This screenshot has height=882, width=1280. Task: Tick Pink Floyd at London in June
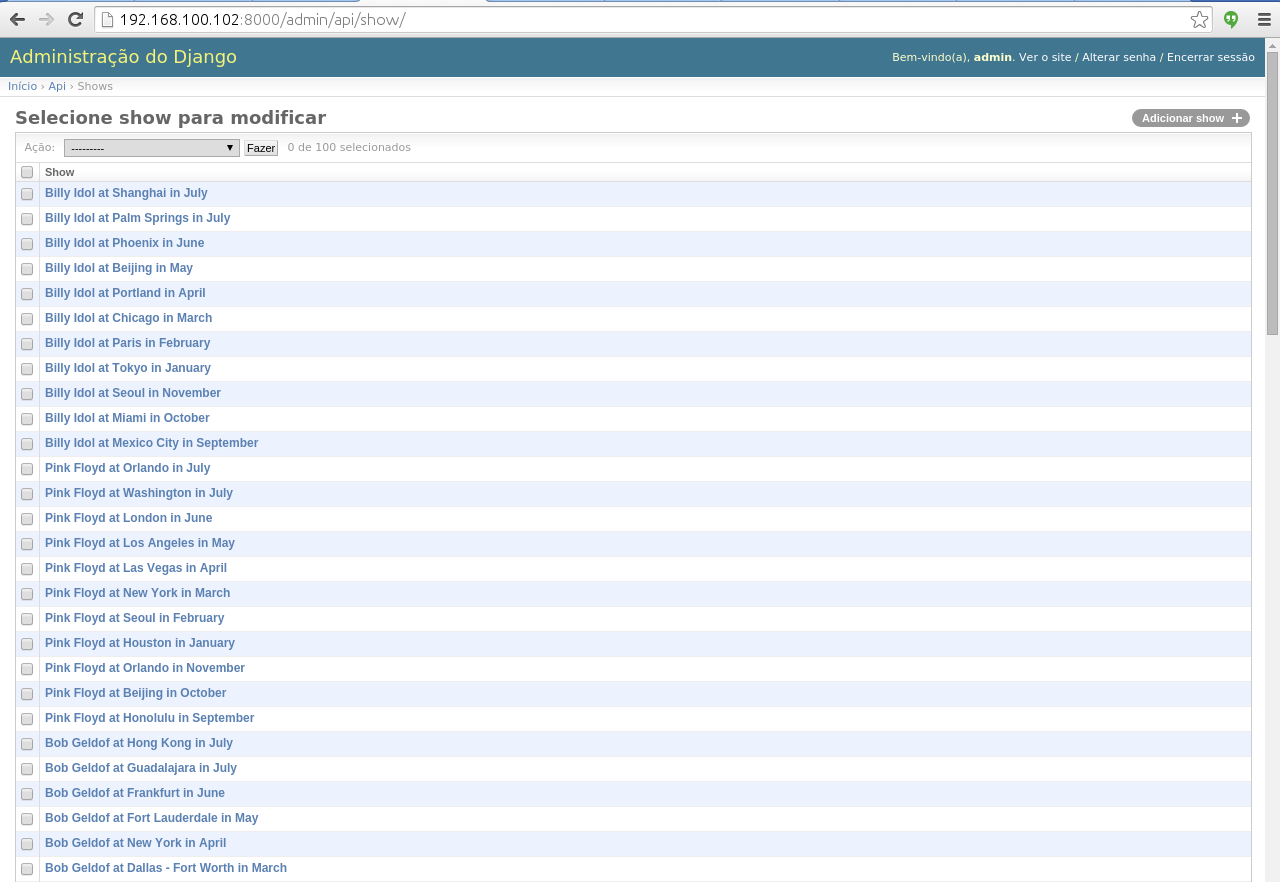[27, 519]
